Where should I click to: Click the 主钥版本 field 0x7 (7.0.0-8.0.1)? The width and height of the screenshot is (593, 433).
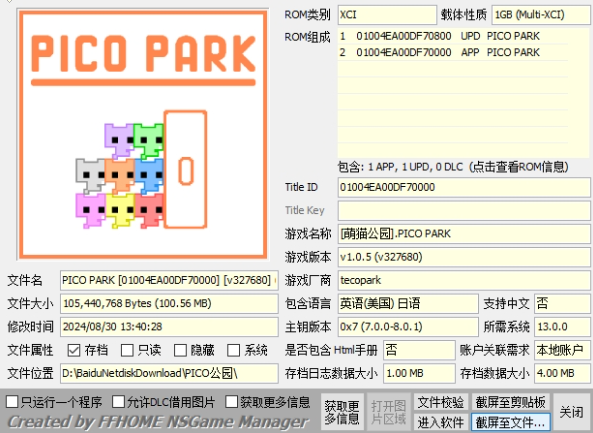point(408,327)
